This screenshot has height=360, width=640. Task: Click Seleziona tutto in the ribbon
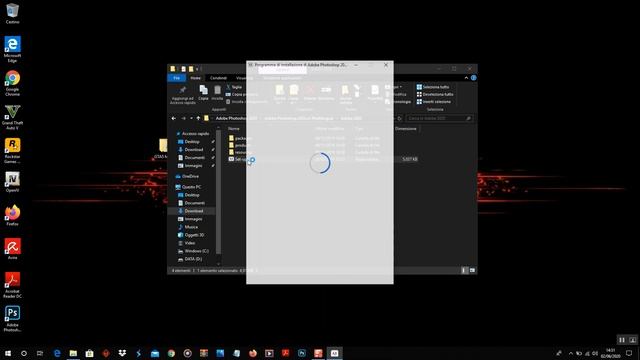433,87
